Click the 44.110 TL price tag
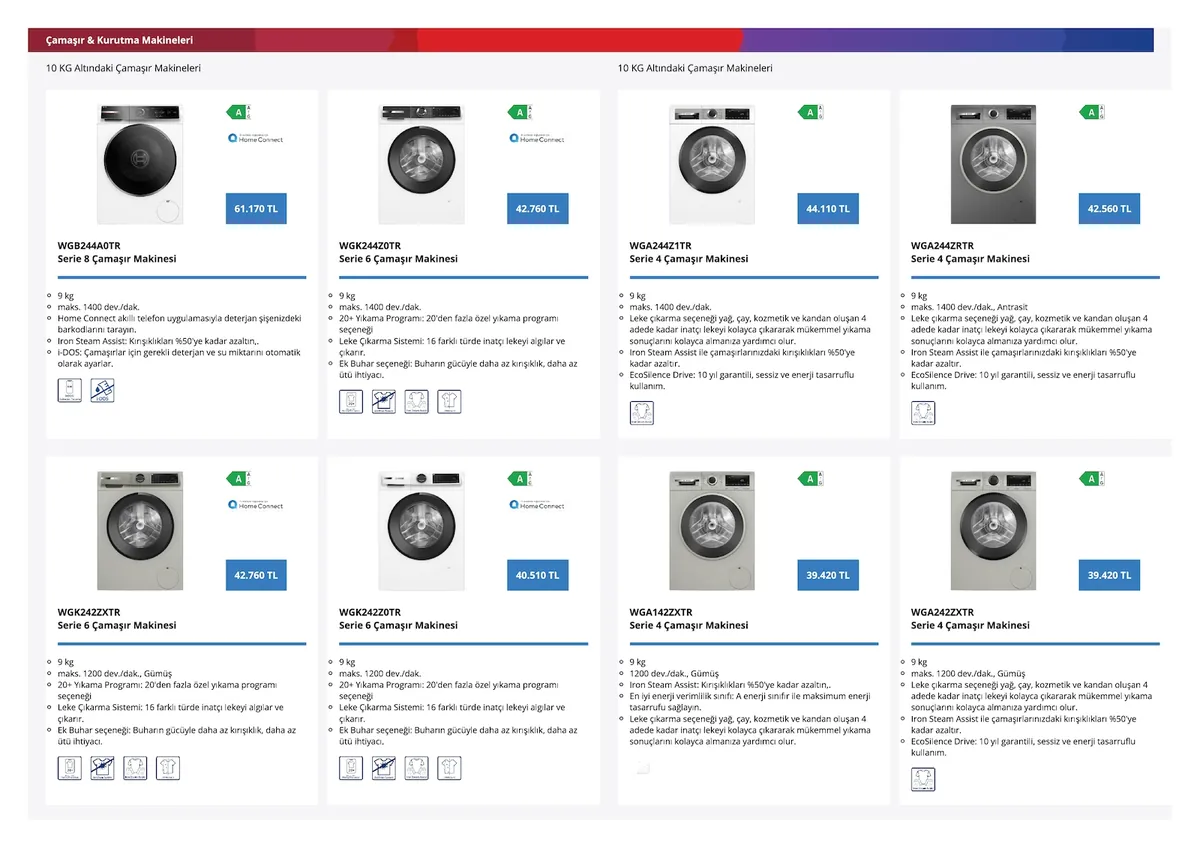Viewport: 1200px width, 848px height. pyautogui.click(x=828, y=209)
